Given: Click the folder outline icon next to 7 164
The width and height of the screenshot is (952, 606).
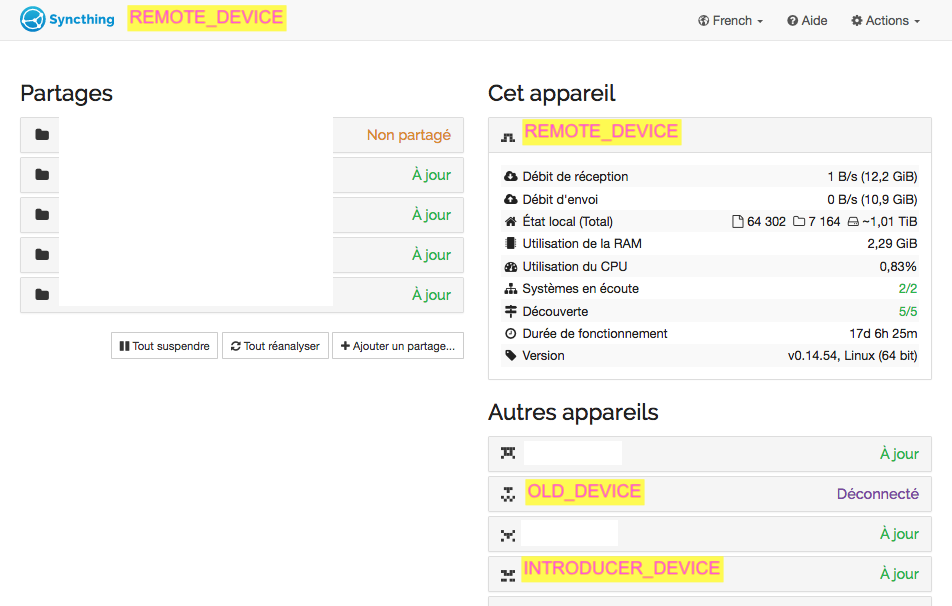Looking at the screenshot, I should [x=799, y=222].
